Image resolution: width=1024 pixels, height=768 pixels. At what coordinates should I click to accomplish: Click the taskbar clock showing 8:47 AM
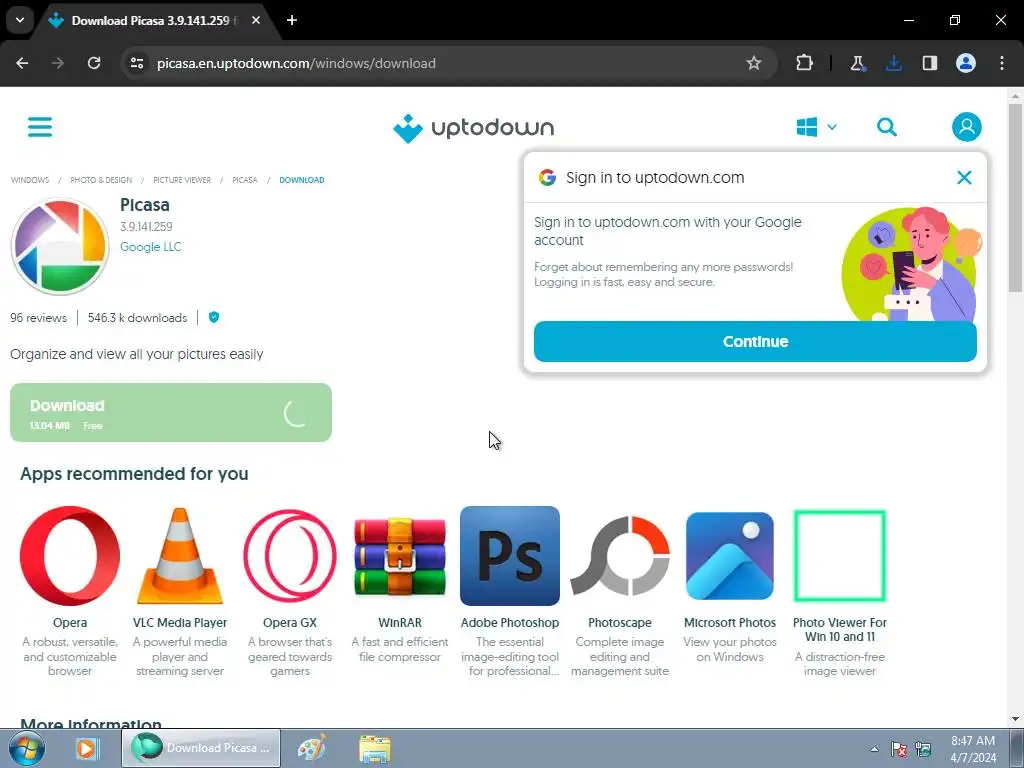click(973, 749)
